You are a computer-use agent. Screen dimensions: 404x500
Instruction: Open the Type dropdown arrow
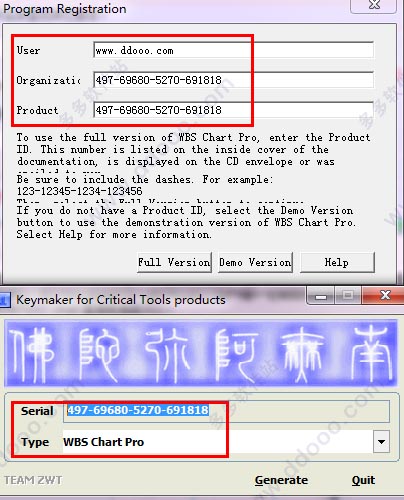381,442
